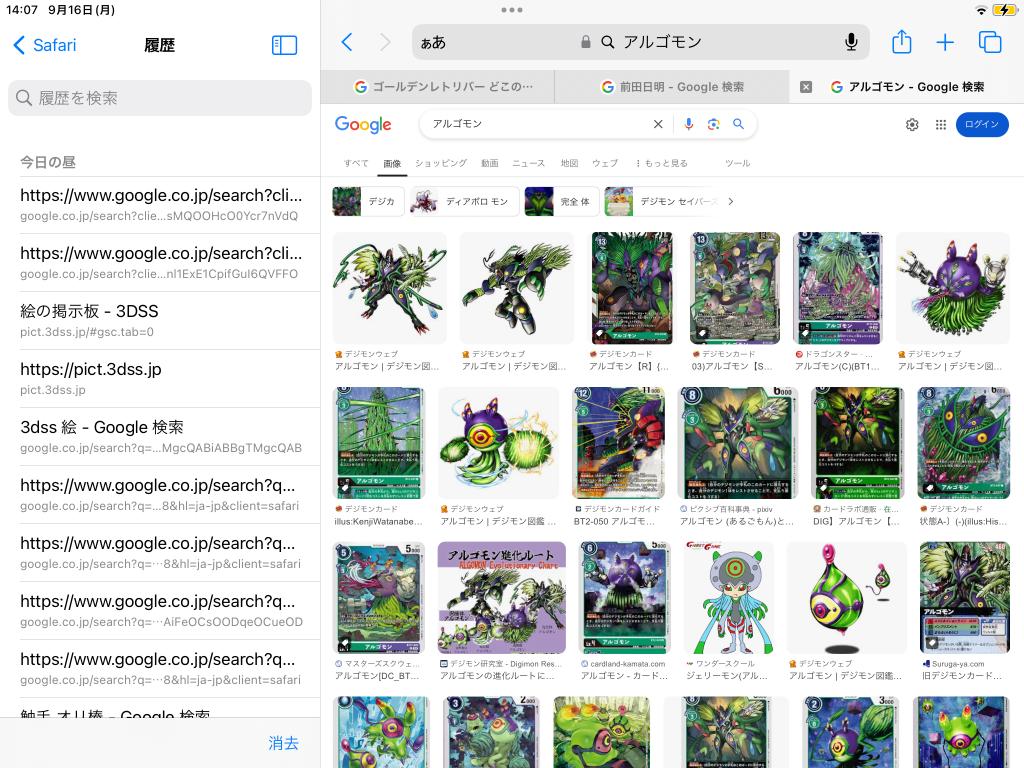Tap the microphone icon in address bar
This screenshot has height=768, width=1024.
click(851, 42)
